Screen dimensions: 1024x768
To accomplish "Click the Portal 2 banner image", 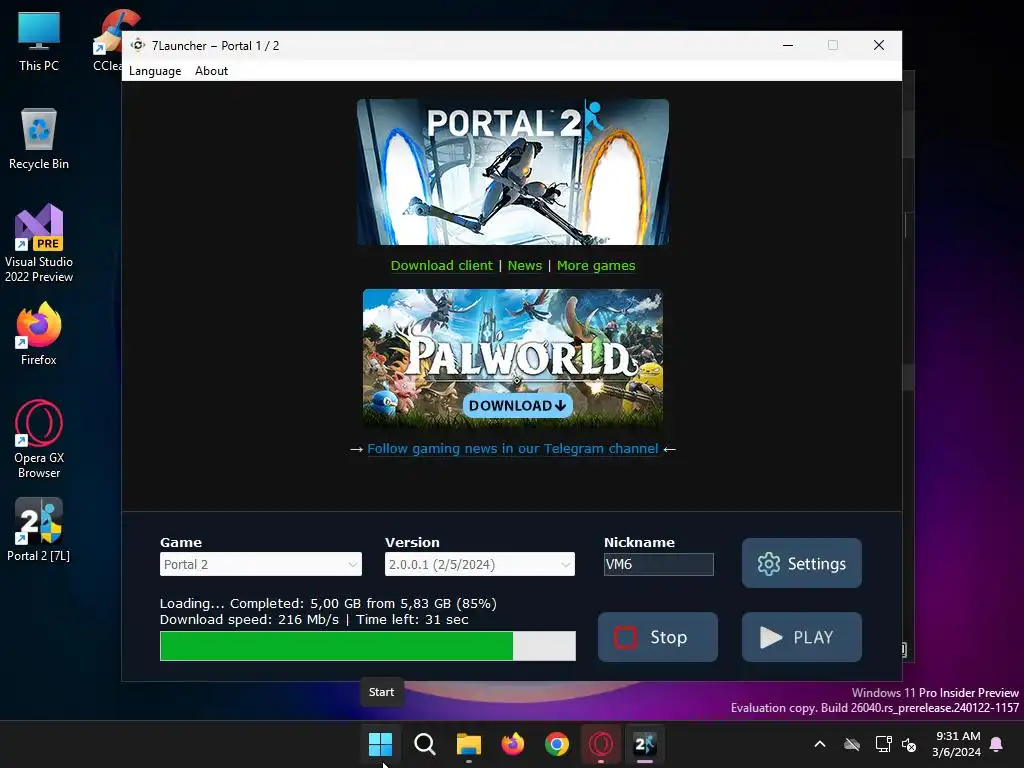I will [513, 172].
